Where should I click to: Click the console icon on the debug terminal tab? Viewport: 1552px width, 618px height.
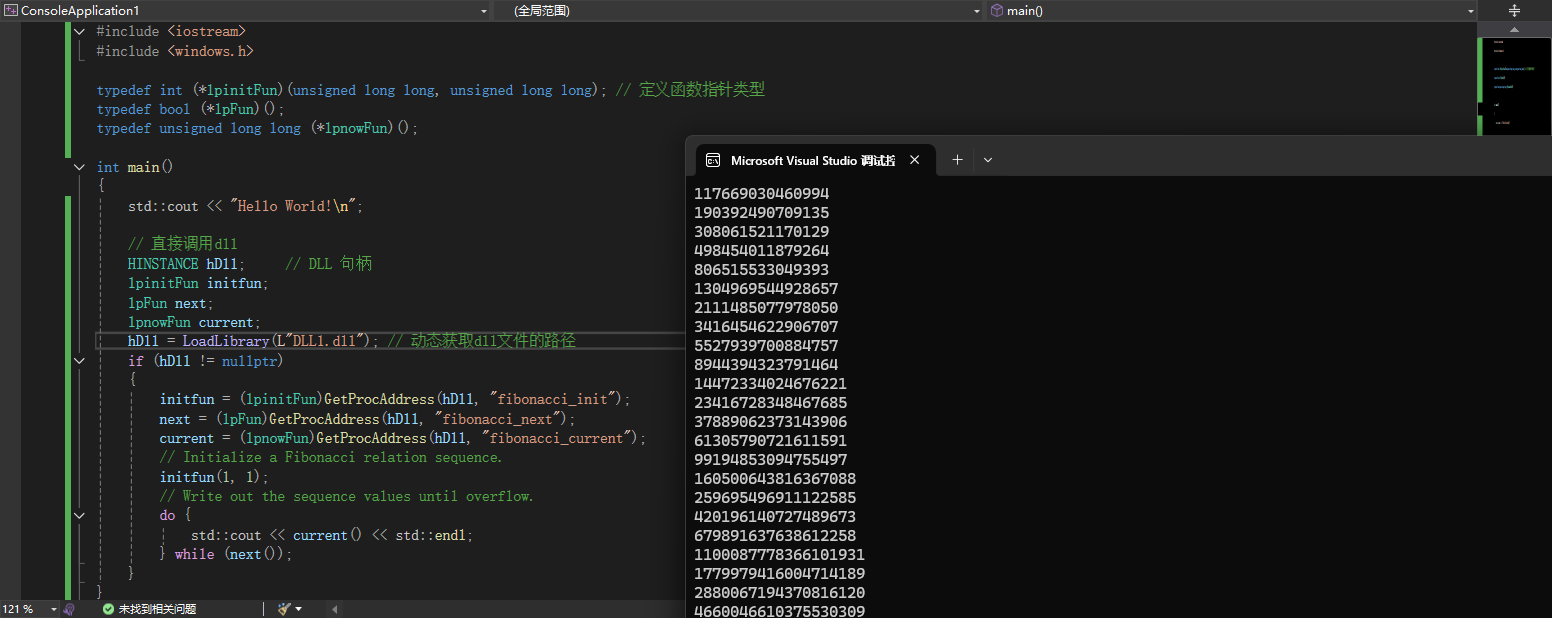coord(713,160)
